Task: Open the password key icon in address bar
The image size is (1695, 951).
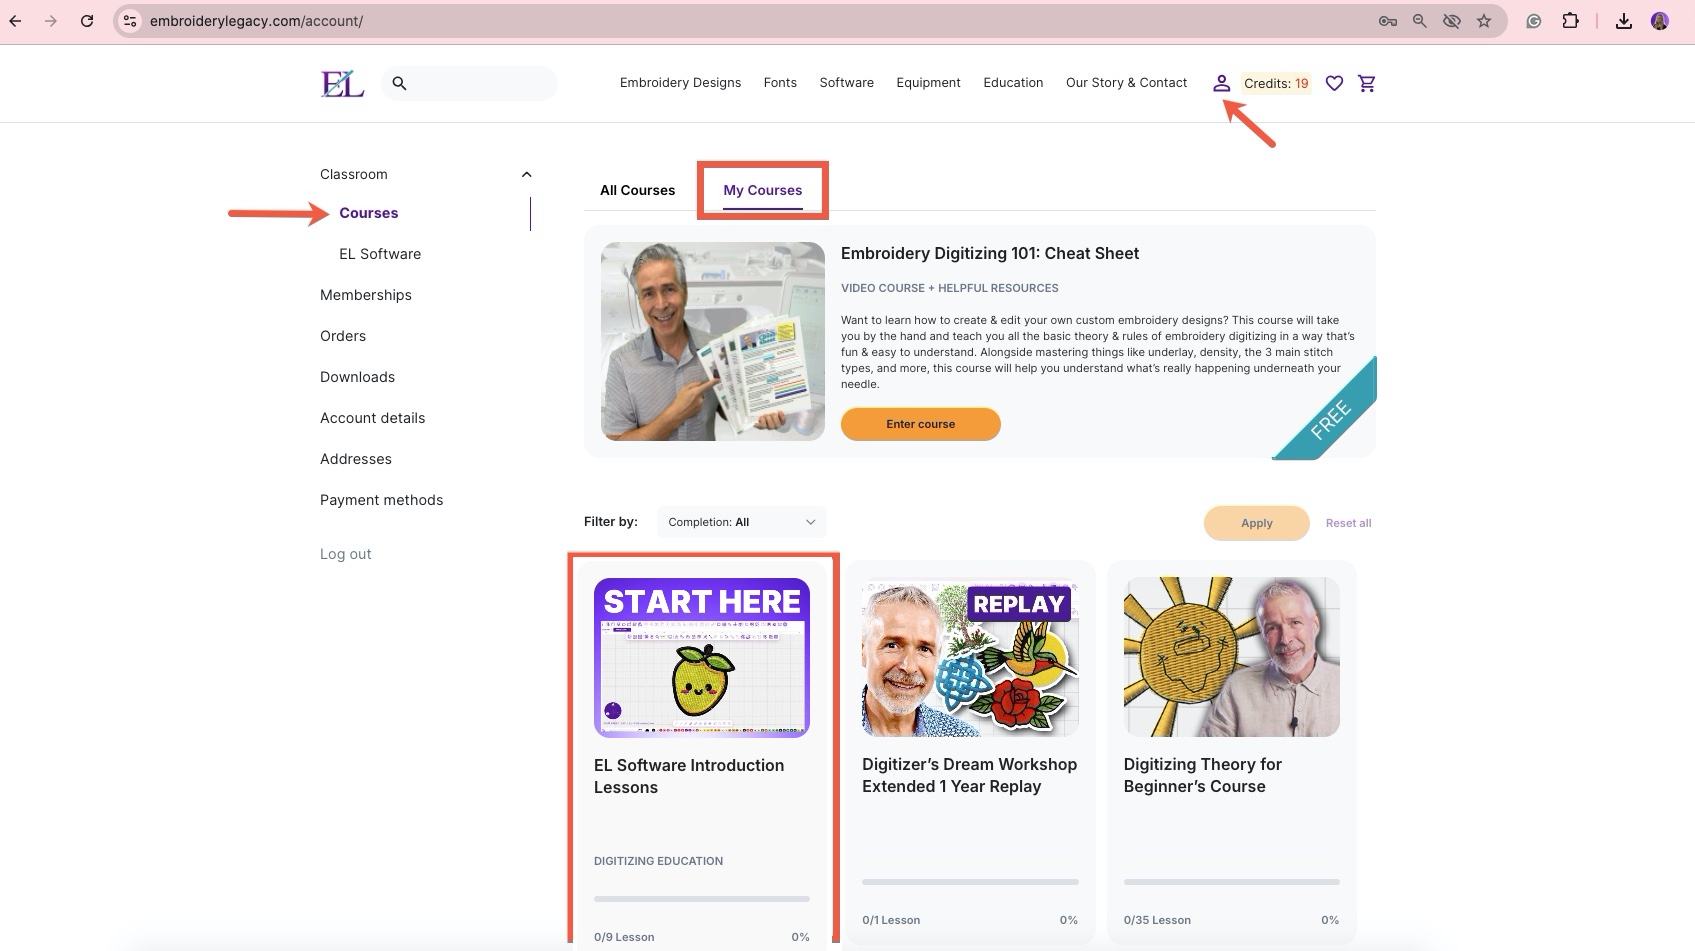Action: [x=1387, y=21]
